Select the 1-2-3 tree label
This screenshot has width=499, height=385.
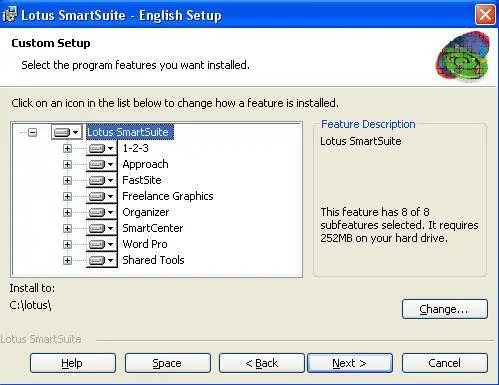point(135,148)
